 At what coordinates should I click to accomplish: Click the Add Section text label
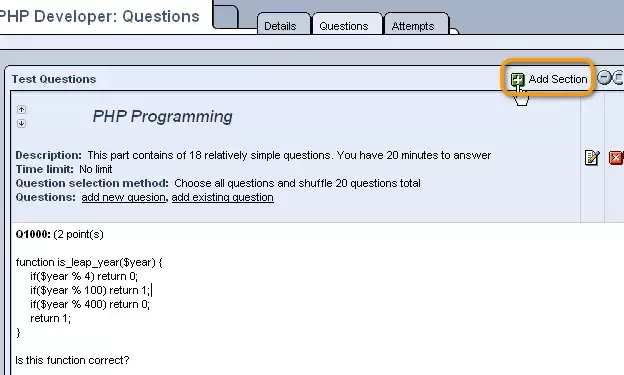[558, 79]
